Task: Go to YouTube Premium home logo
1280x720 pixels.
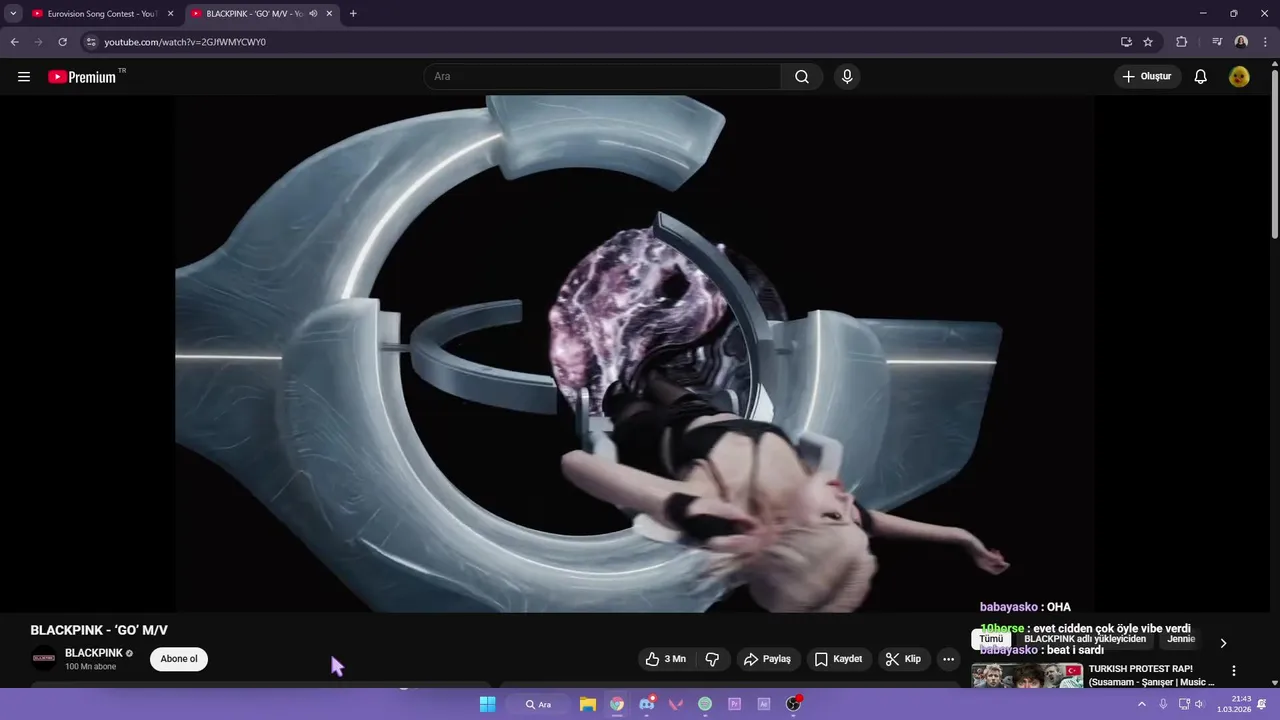Action: coord(83,77)
